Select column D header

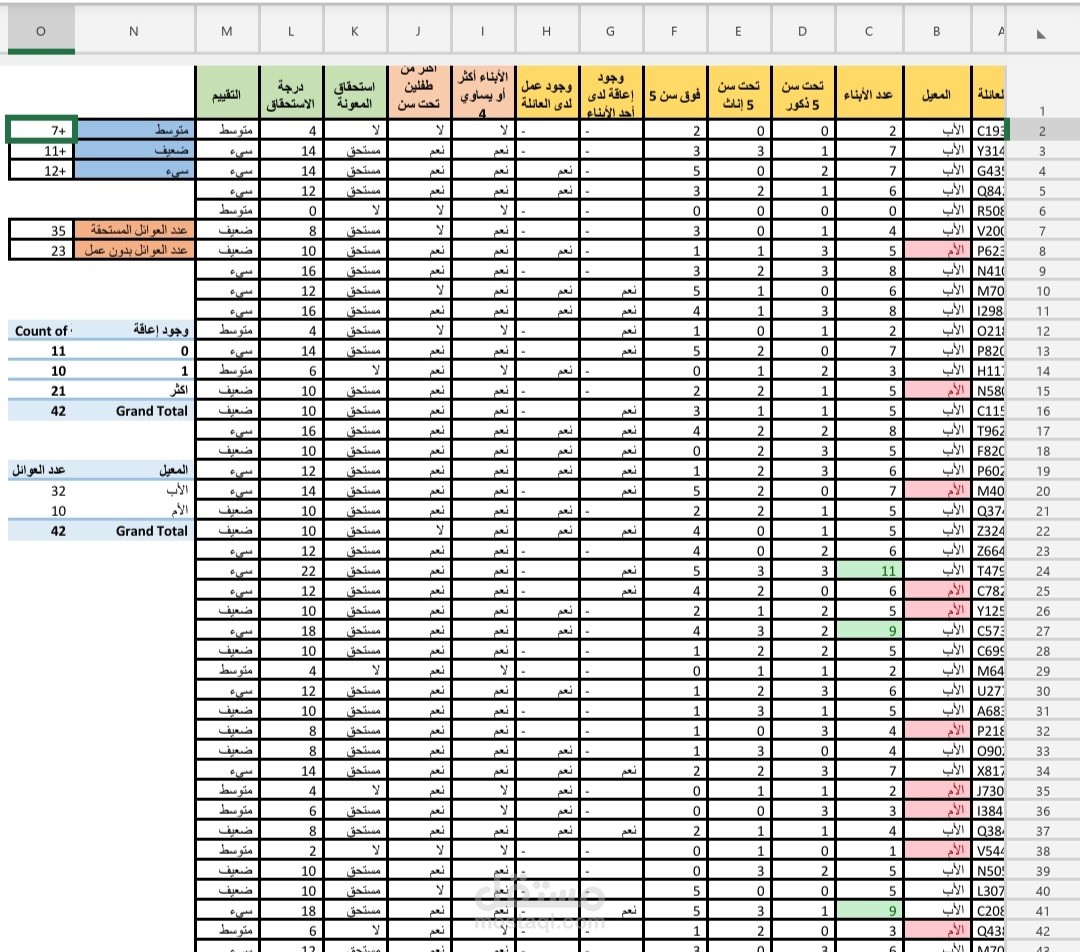point(802,31)
